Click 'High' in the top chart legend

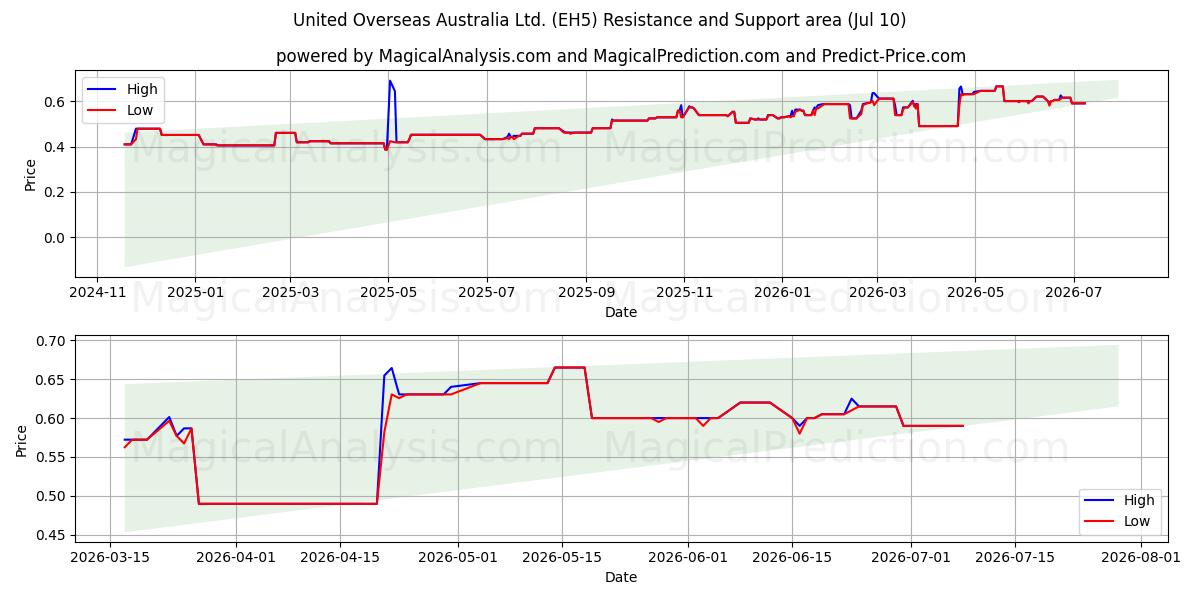pos(142,89)
